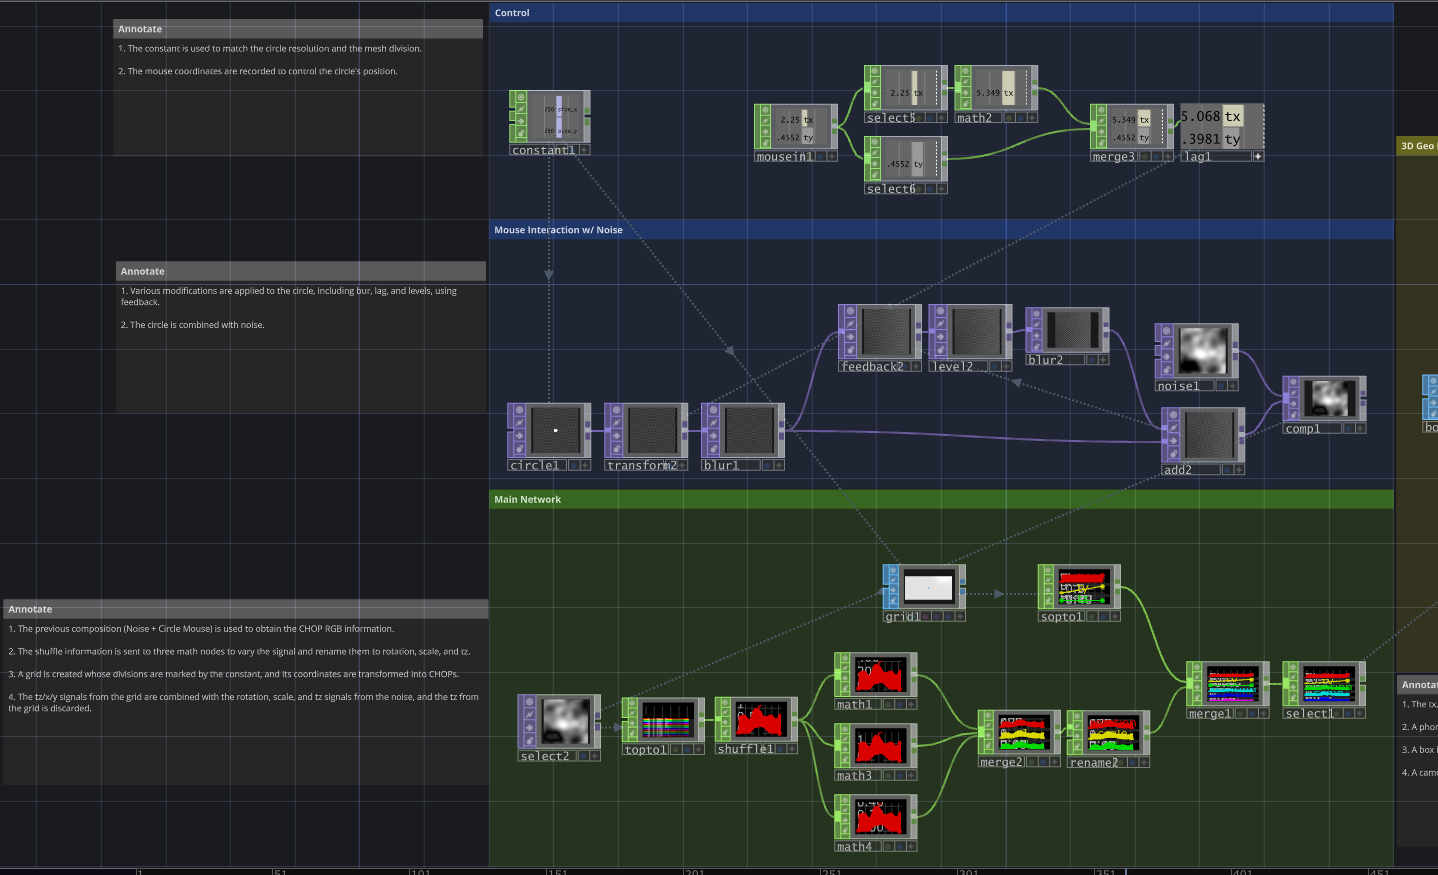Toggle the viewer flag on circle1 node
1438x875 pixels.
point(518,410)
